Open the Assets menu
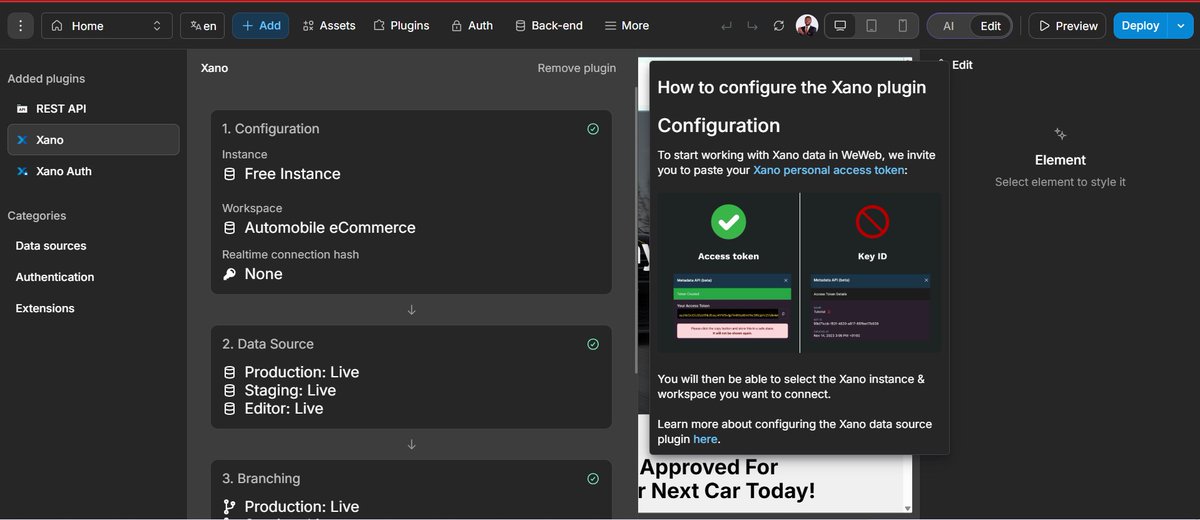The height and width of the screenshot is (520, 1200). 329,26
